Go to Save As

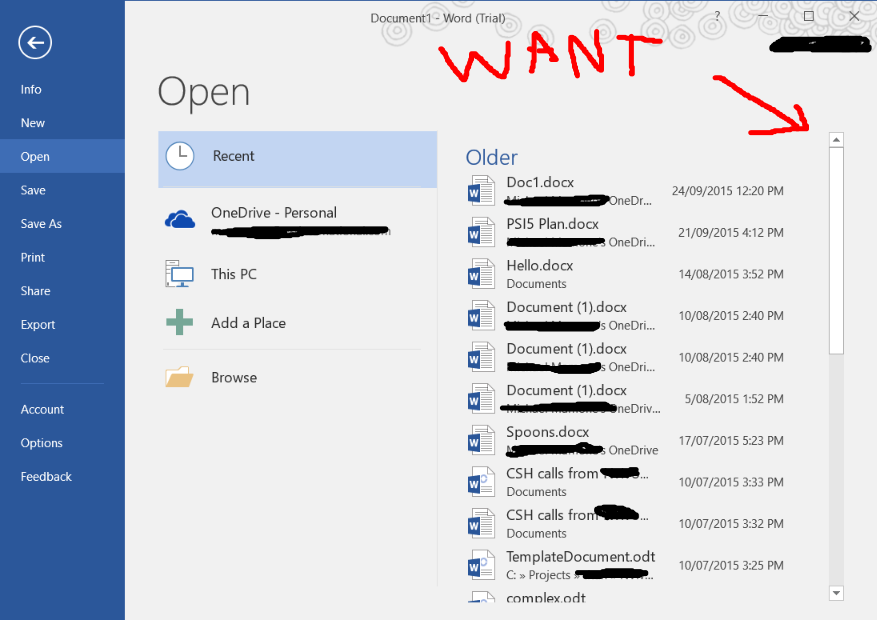pos(62,224)
